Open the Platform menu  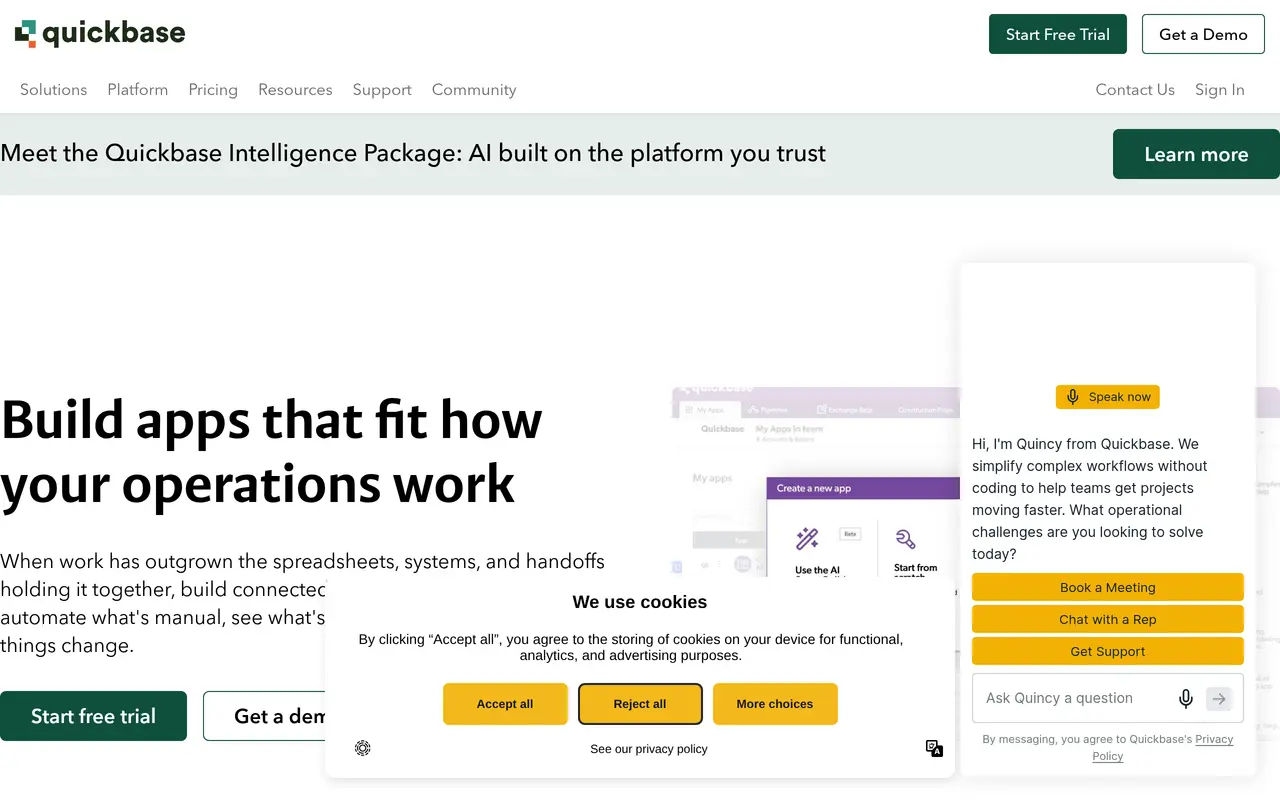click(138, 90)
